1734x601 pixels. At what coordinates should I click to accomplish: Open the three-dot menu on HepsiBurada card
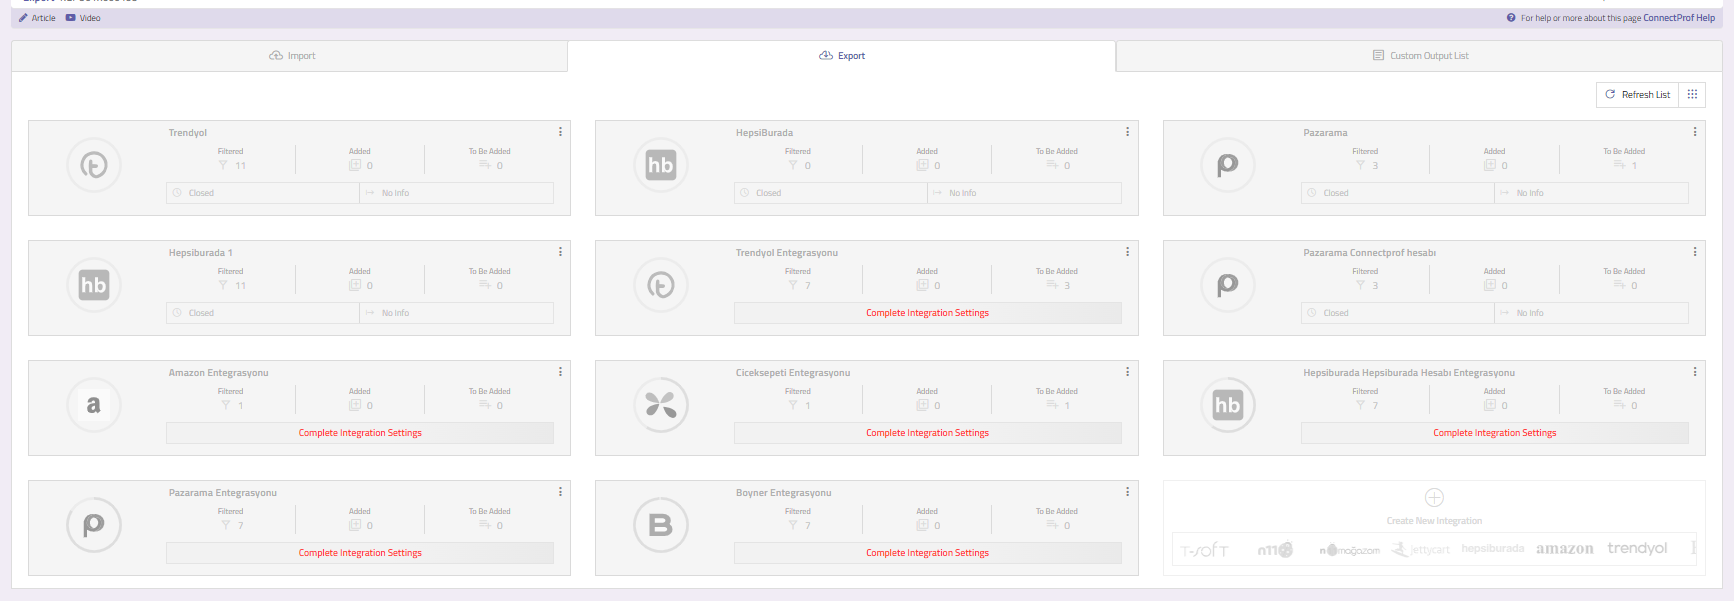1127,132
